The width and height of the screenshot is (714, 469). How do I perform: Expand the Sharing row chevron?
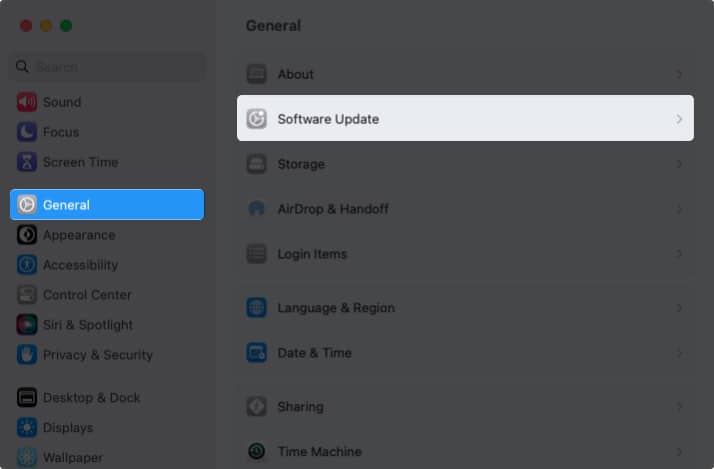(x=679, y=407)
